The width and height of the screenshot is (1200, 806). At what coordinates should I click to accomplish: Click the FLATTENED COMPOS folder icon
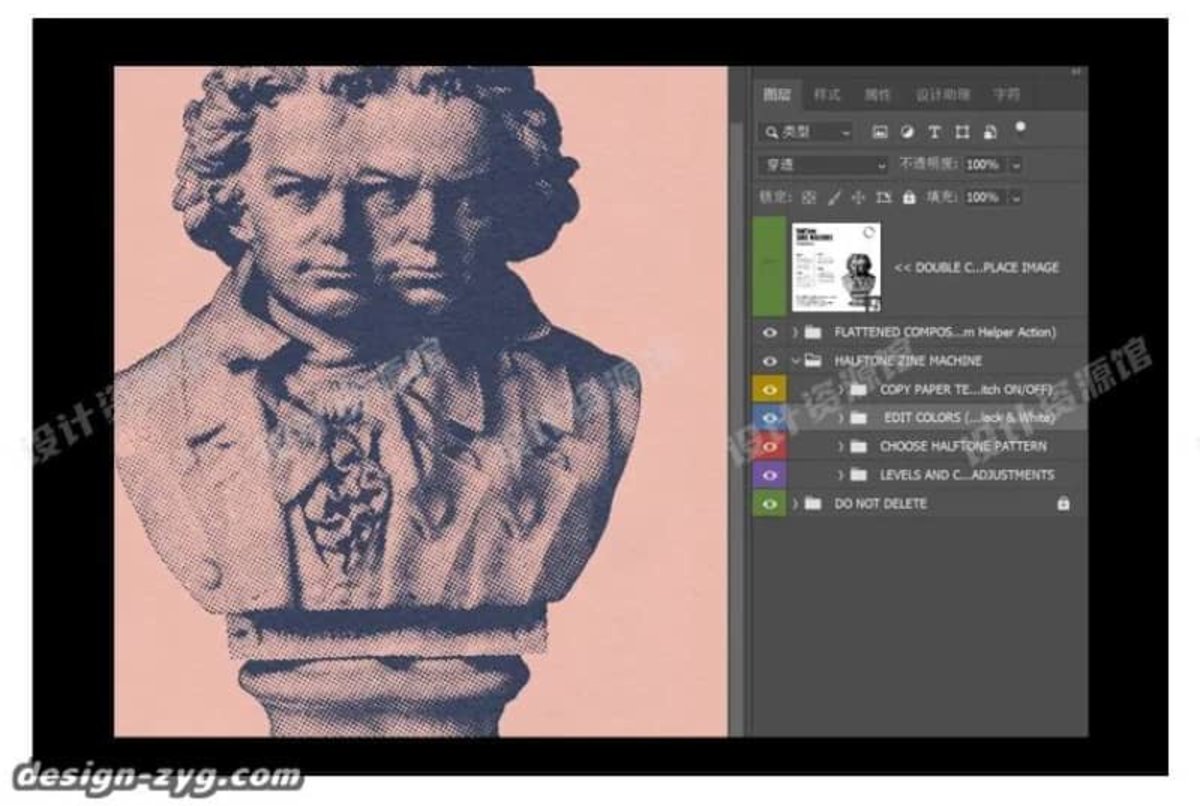(x=813, y=332)
